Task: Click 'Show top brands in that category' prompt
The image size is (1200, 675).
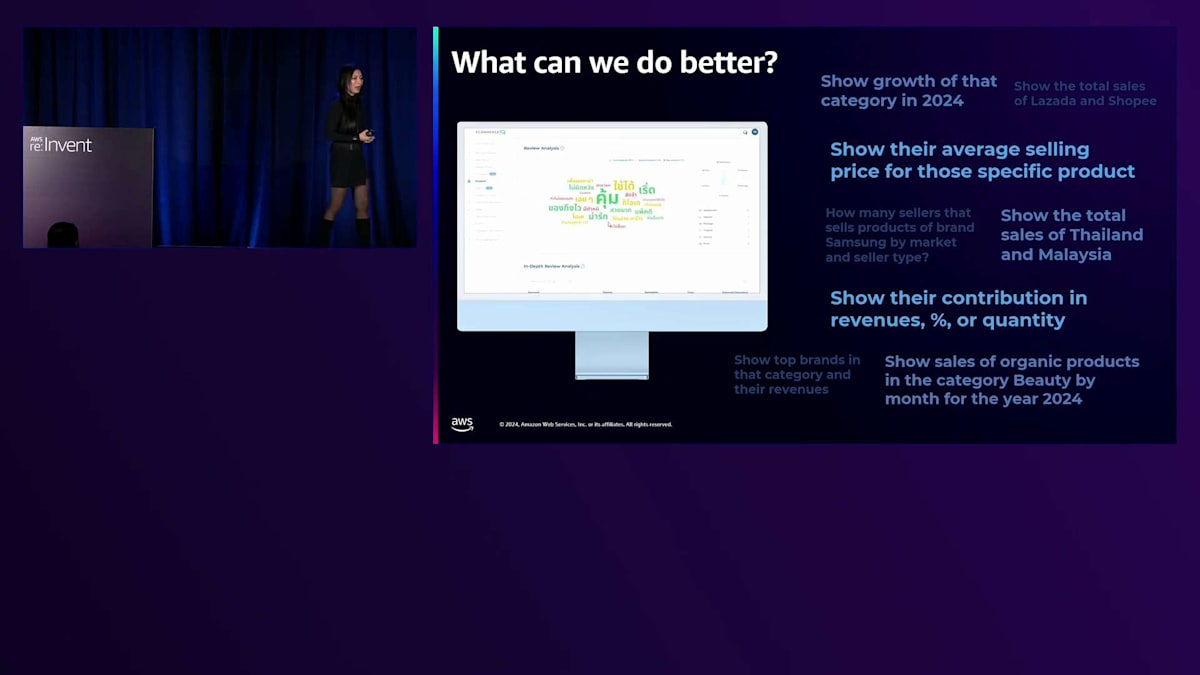Action: [x=797, y=375]
